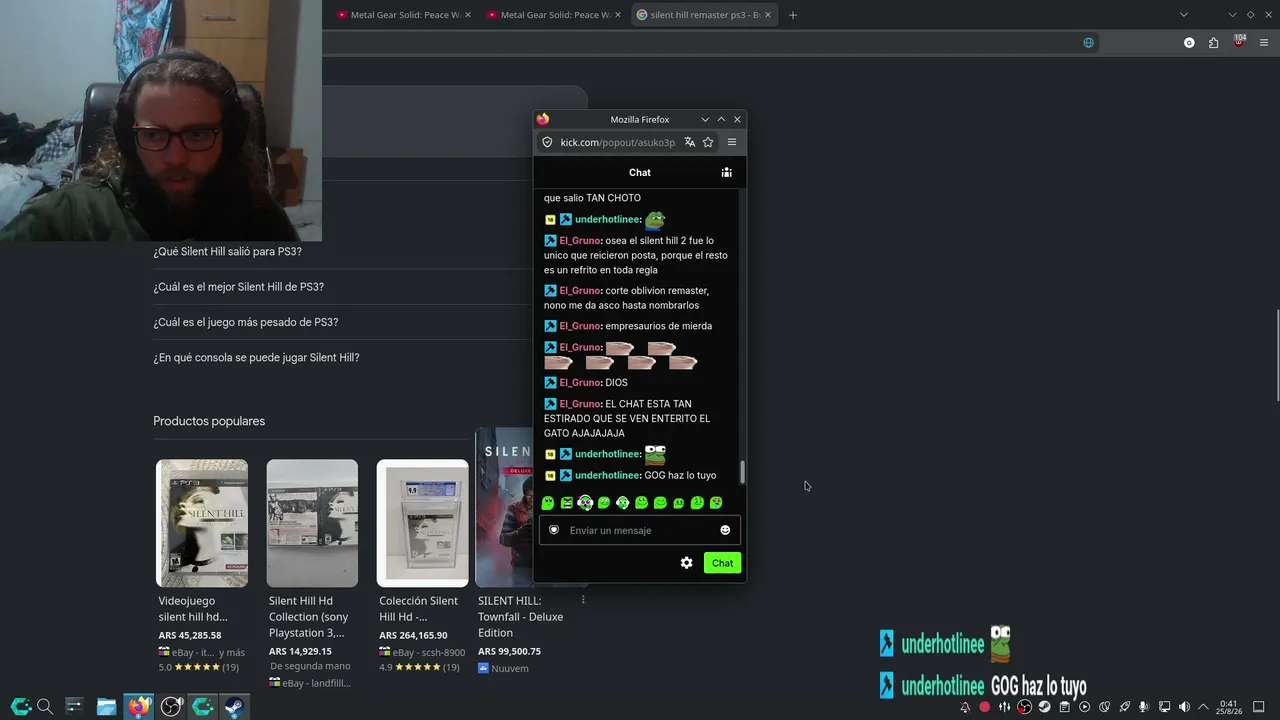Click 'Productos populares' heading
This screenshot has width=1280, height=720.
tap(209, 422)
